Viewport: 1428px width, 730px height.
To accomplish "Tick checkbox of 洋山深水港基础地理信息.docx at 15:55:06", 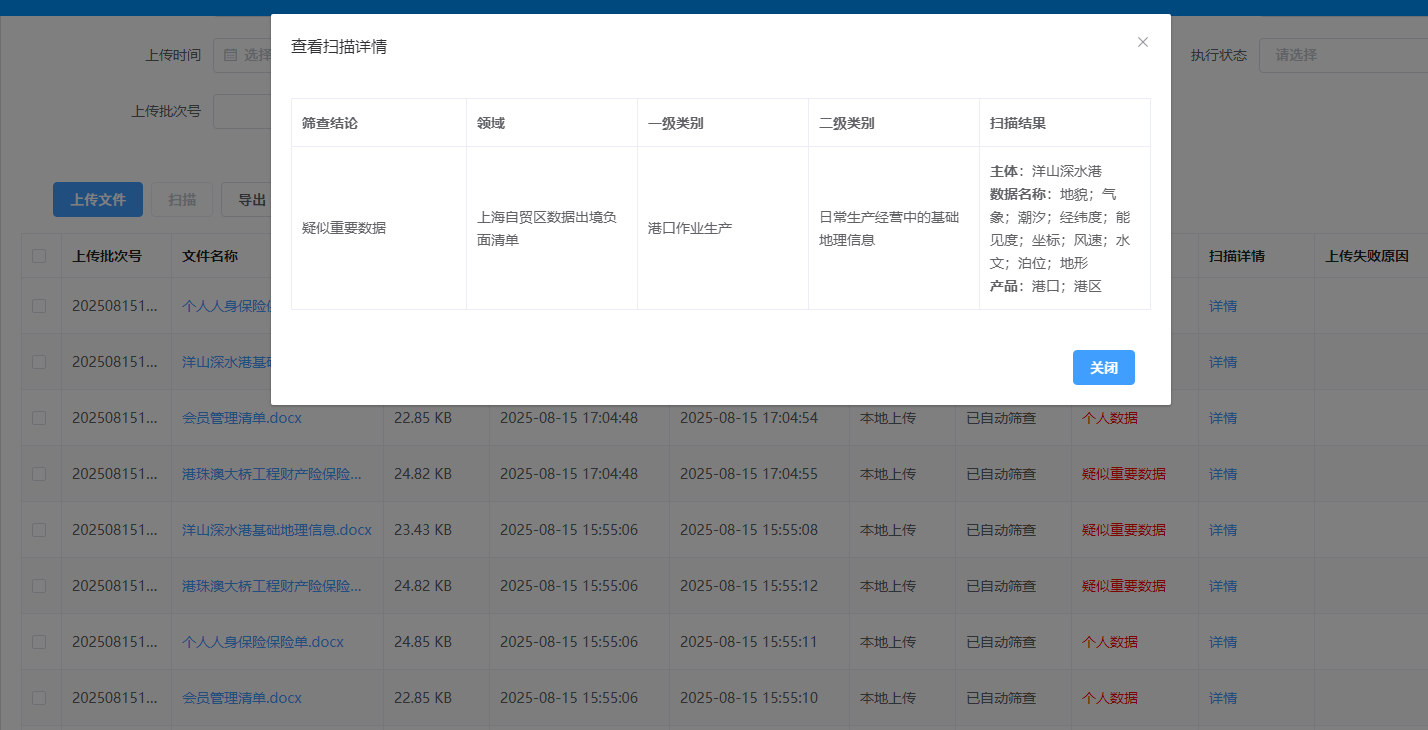I will tap(39, 530).
